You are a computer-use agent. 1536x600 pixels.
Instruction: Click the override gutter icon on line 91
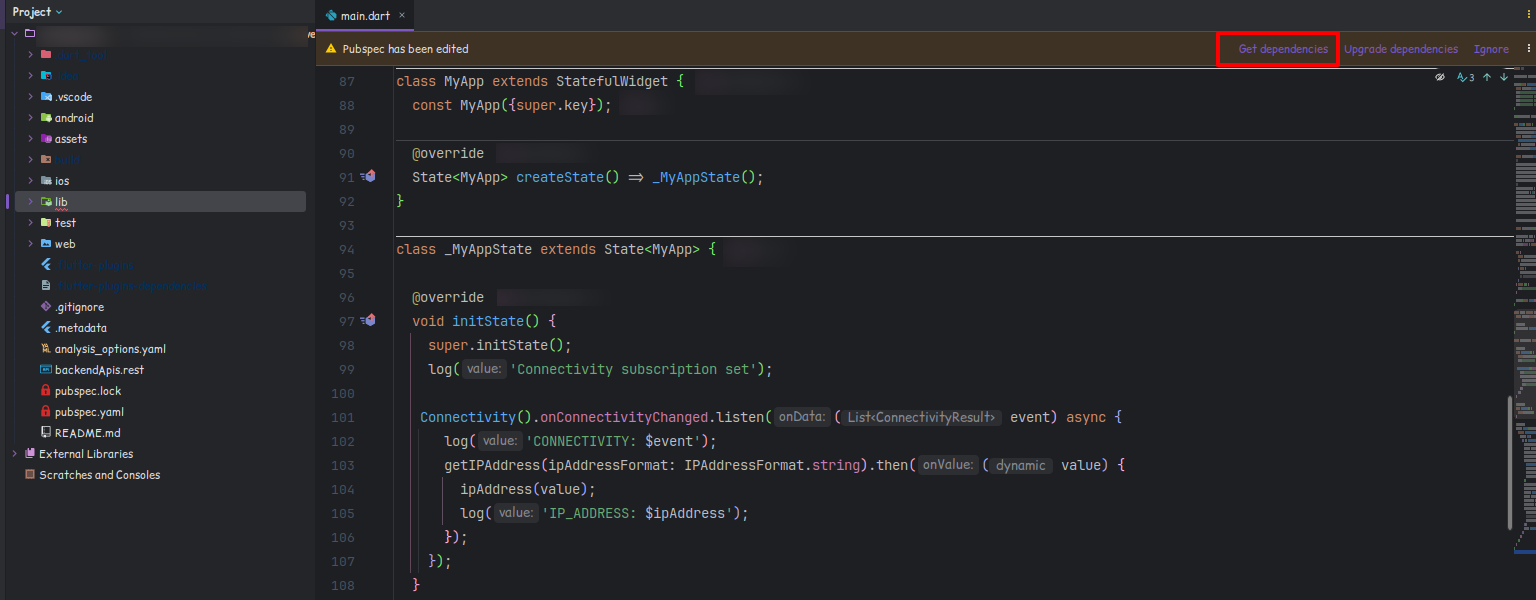369,177
